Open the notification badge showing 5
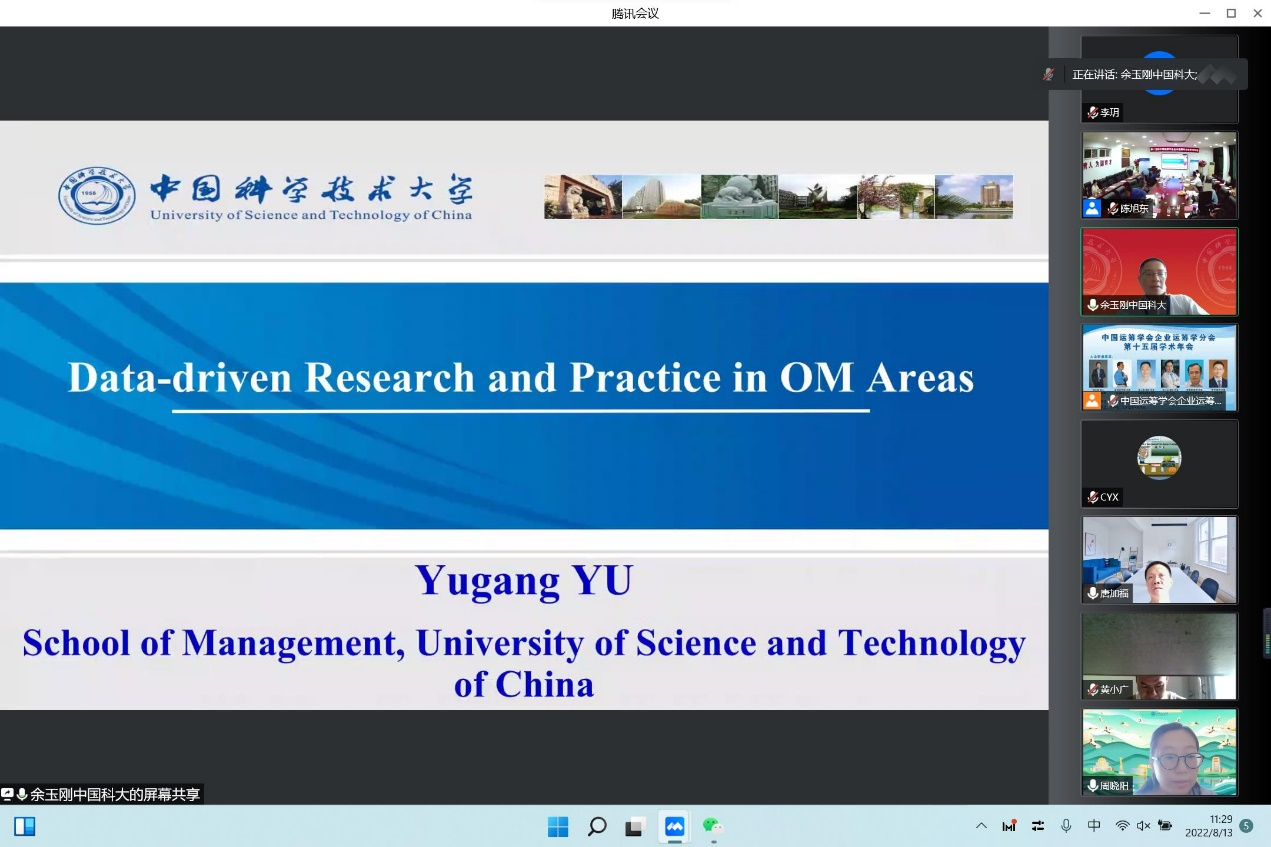 pos(1246,826)
